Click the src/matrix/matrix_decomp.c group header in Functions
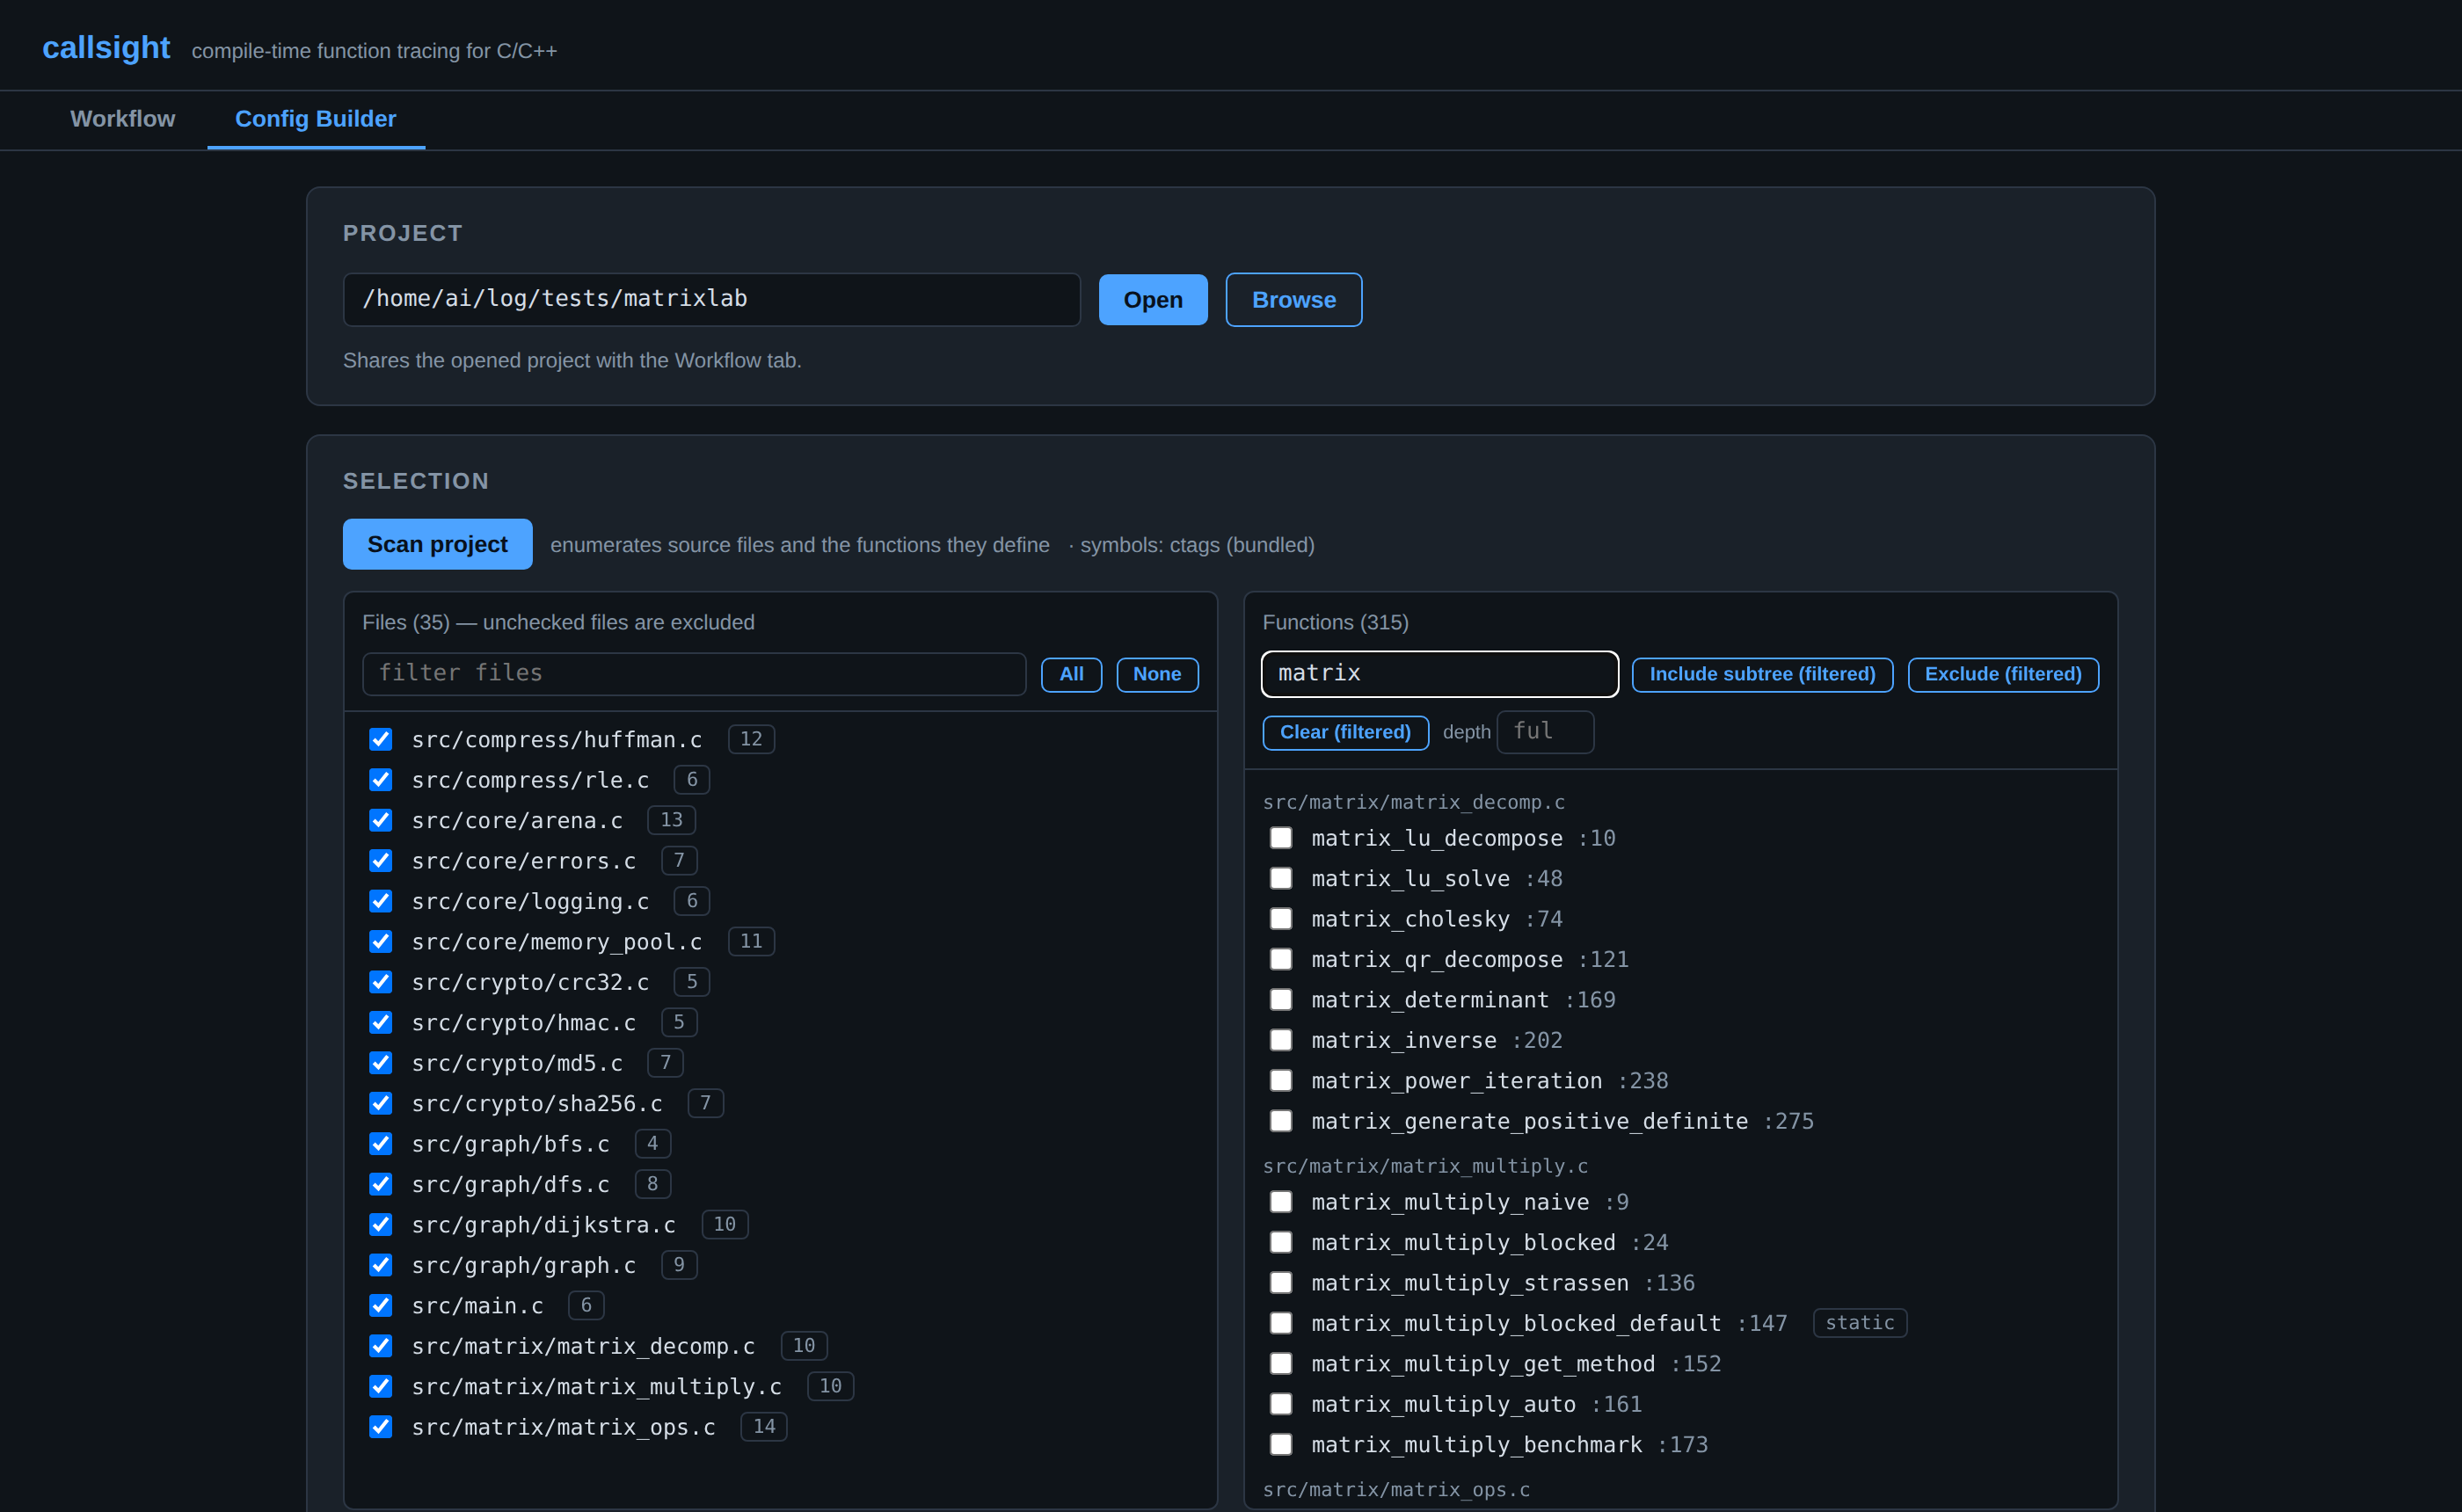 point(1413,802)
